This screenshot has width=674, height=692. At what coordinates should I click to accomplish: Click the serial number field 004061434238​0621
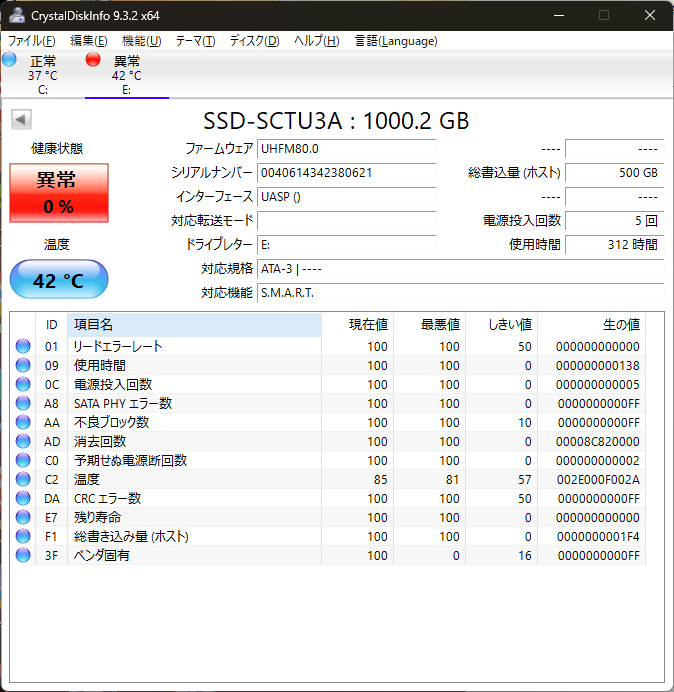[346, 173]
